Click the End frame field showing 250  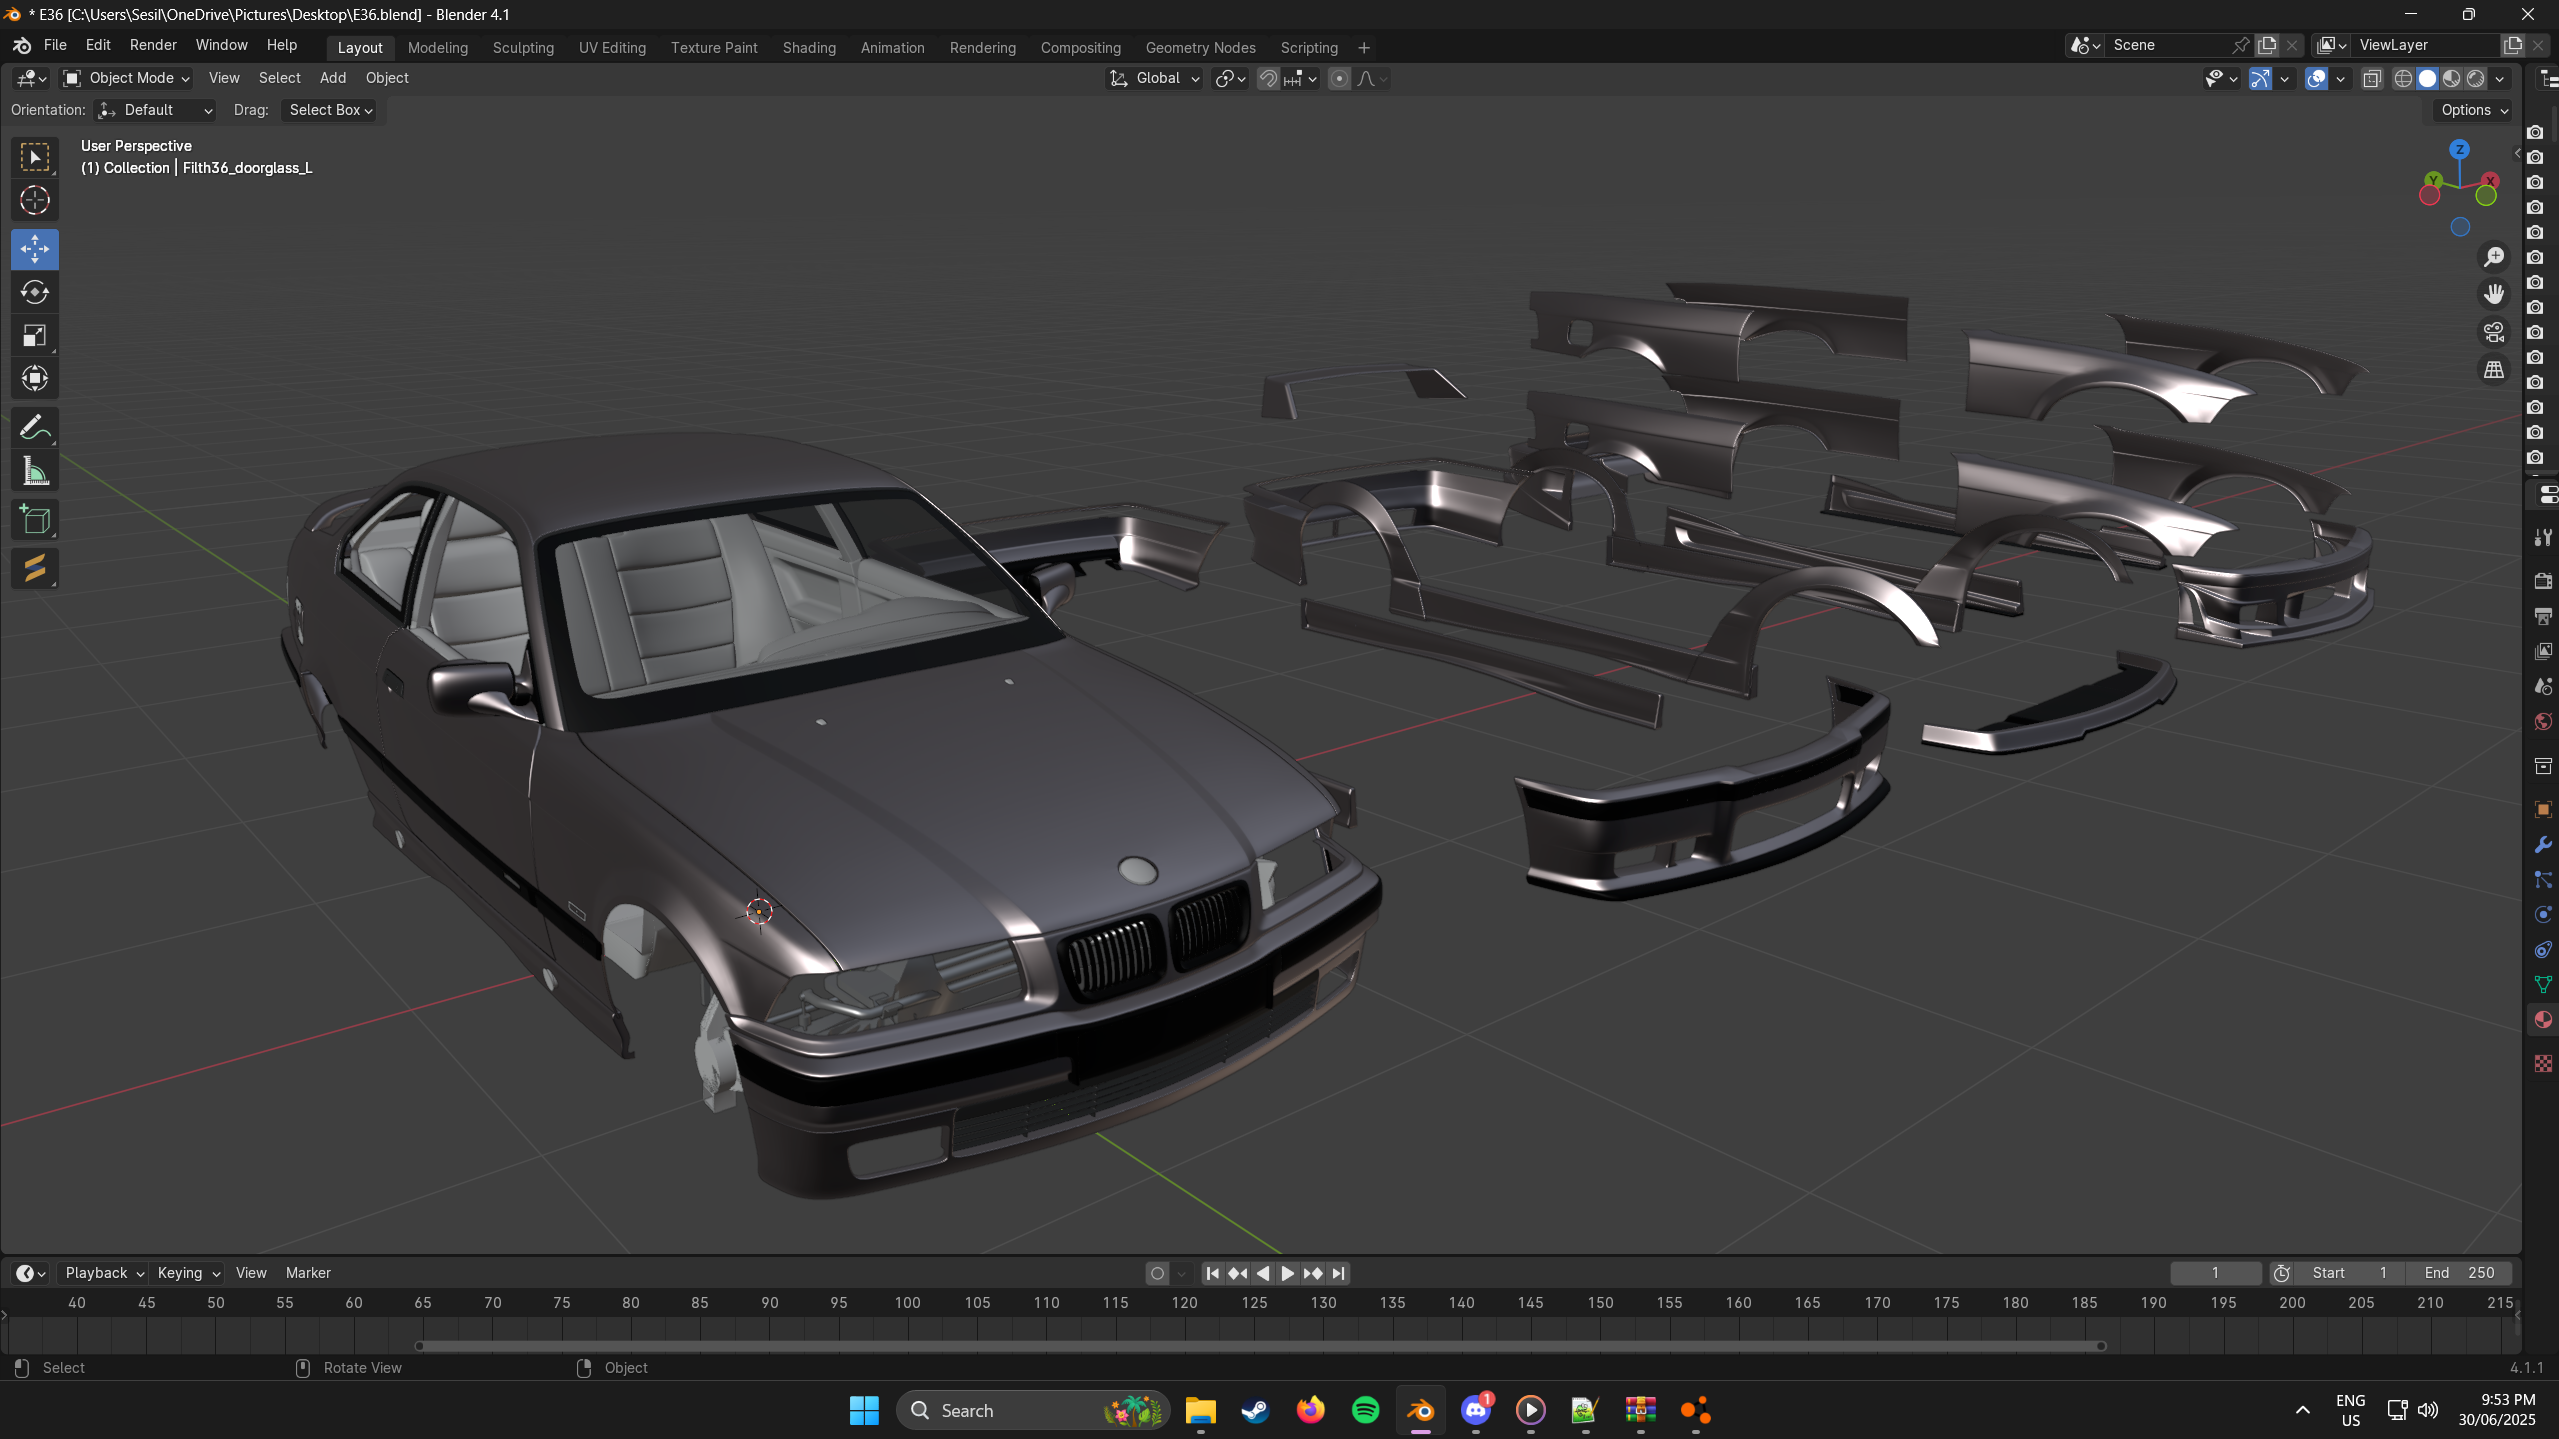coord(2459,1273)
